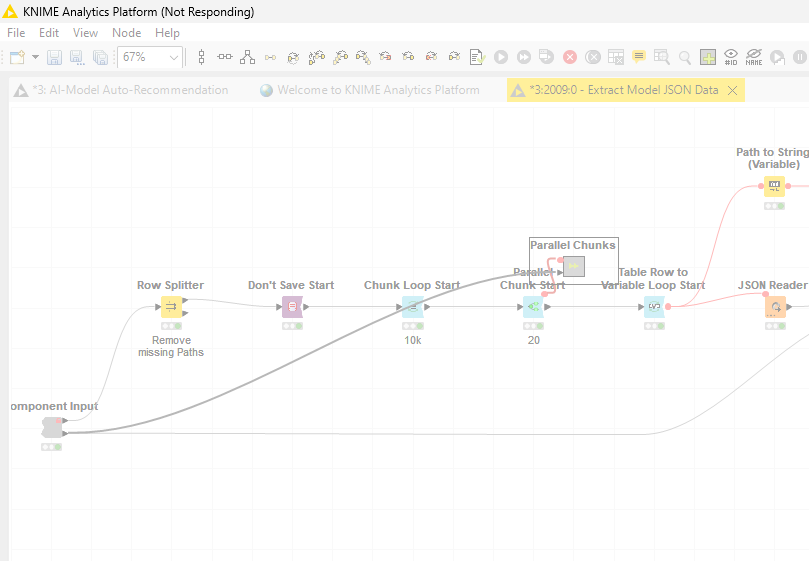Select the Path to String (Variable) node
This screenshot has width=809, height=561.
[x=774, y=186]
